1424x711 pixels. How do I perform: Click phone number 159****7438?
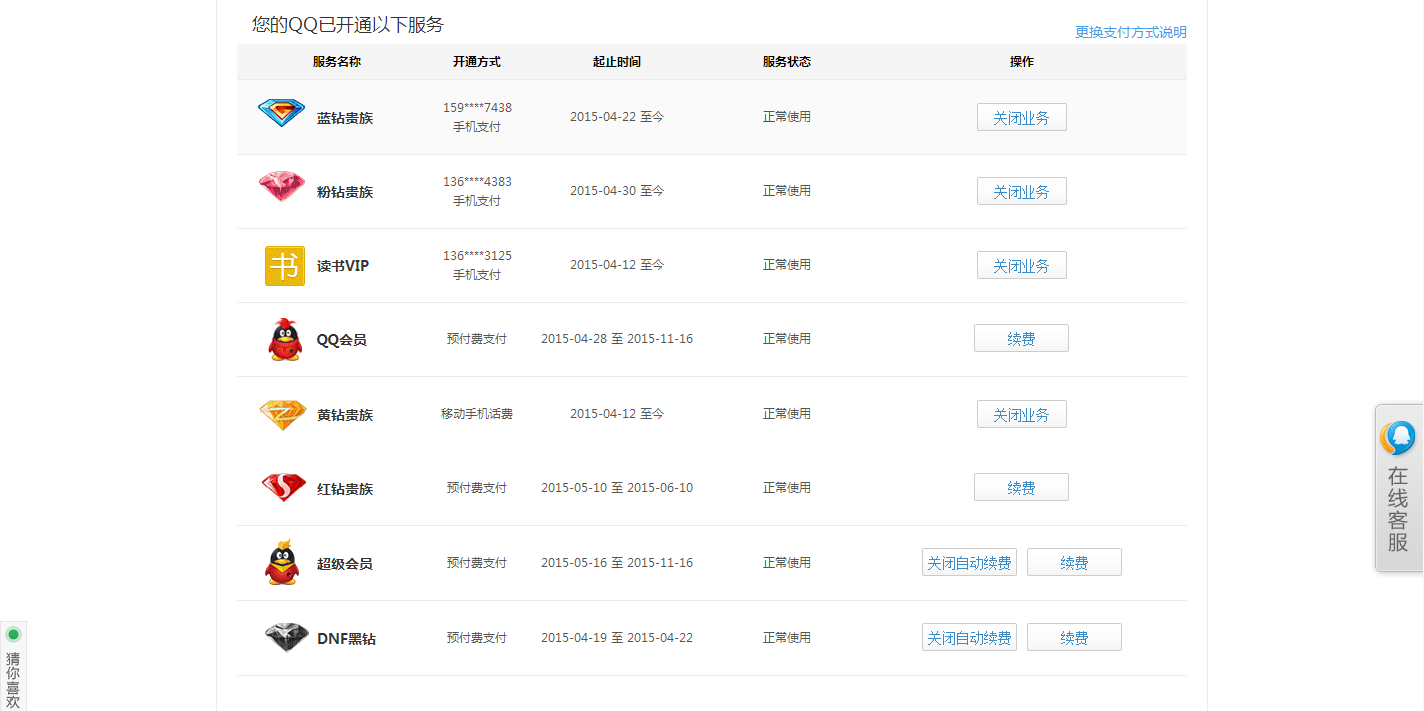point(477,108)
